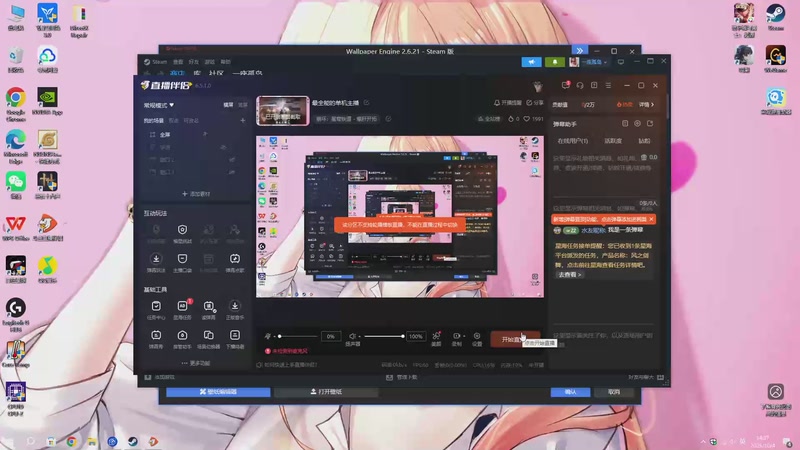This screenshot has height=450, width=800.
Task: Open the 场景切换器 scene switcher tool
Action: 209,339
